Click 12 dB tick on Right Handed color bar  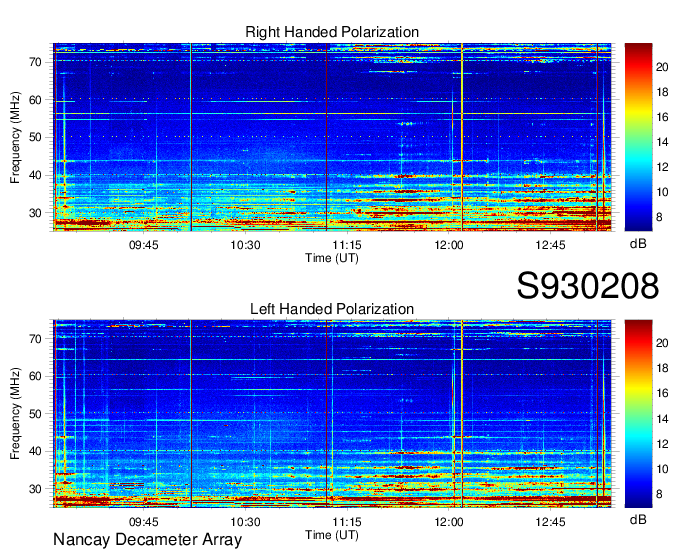[662, 167]
